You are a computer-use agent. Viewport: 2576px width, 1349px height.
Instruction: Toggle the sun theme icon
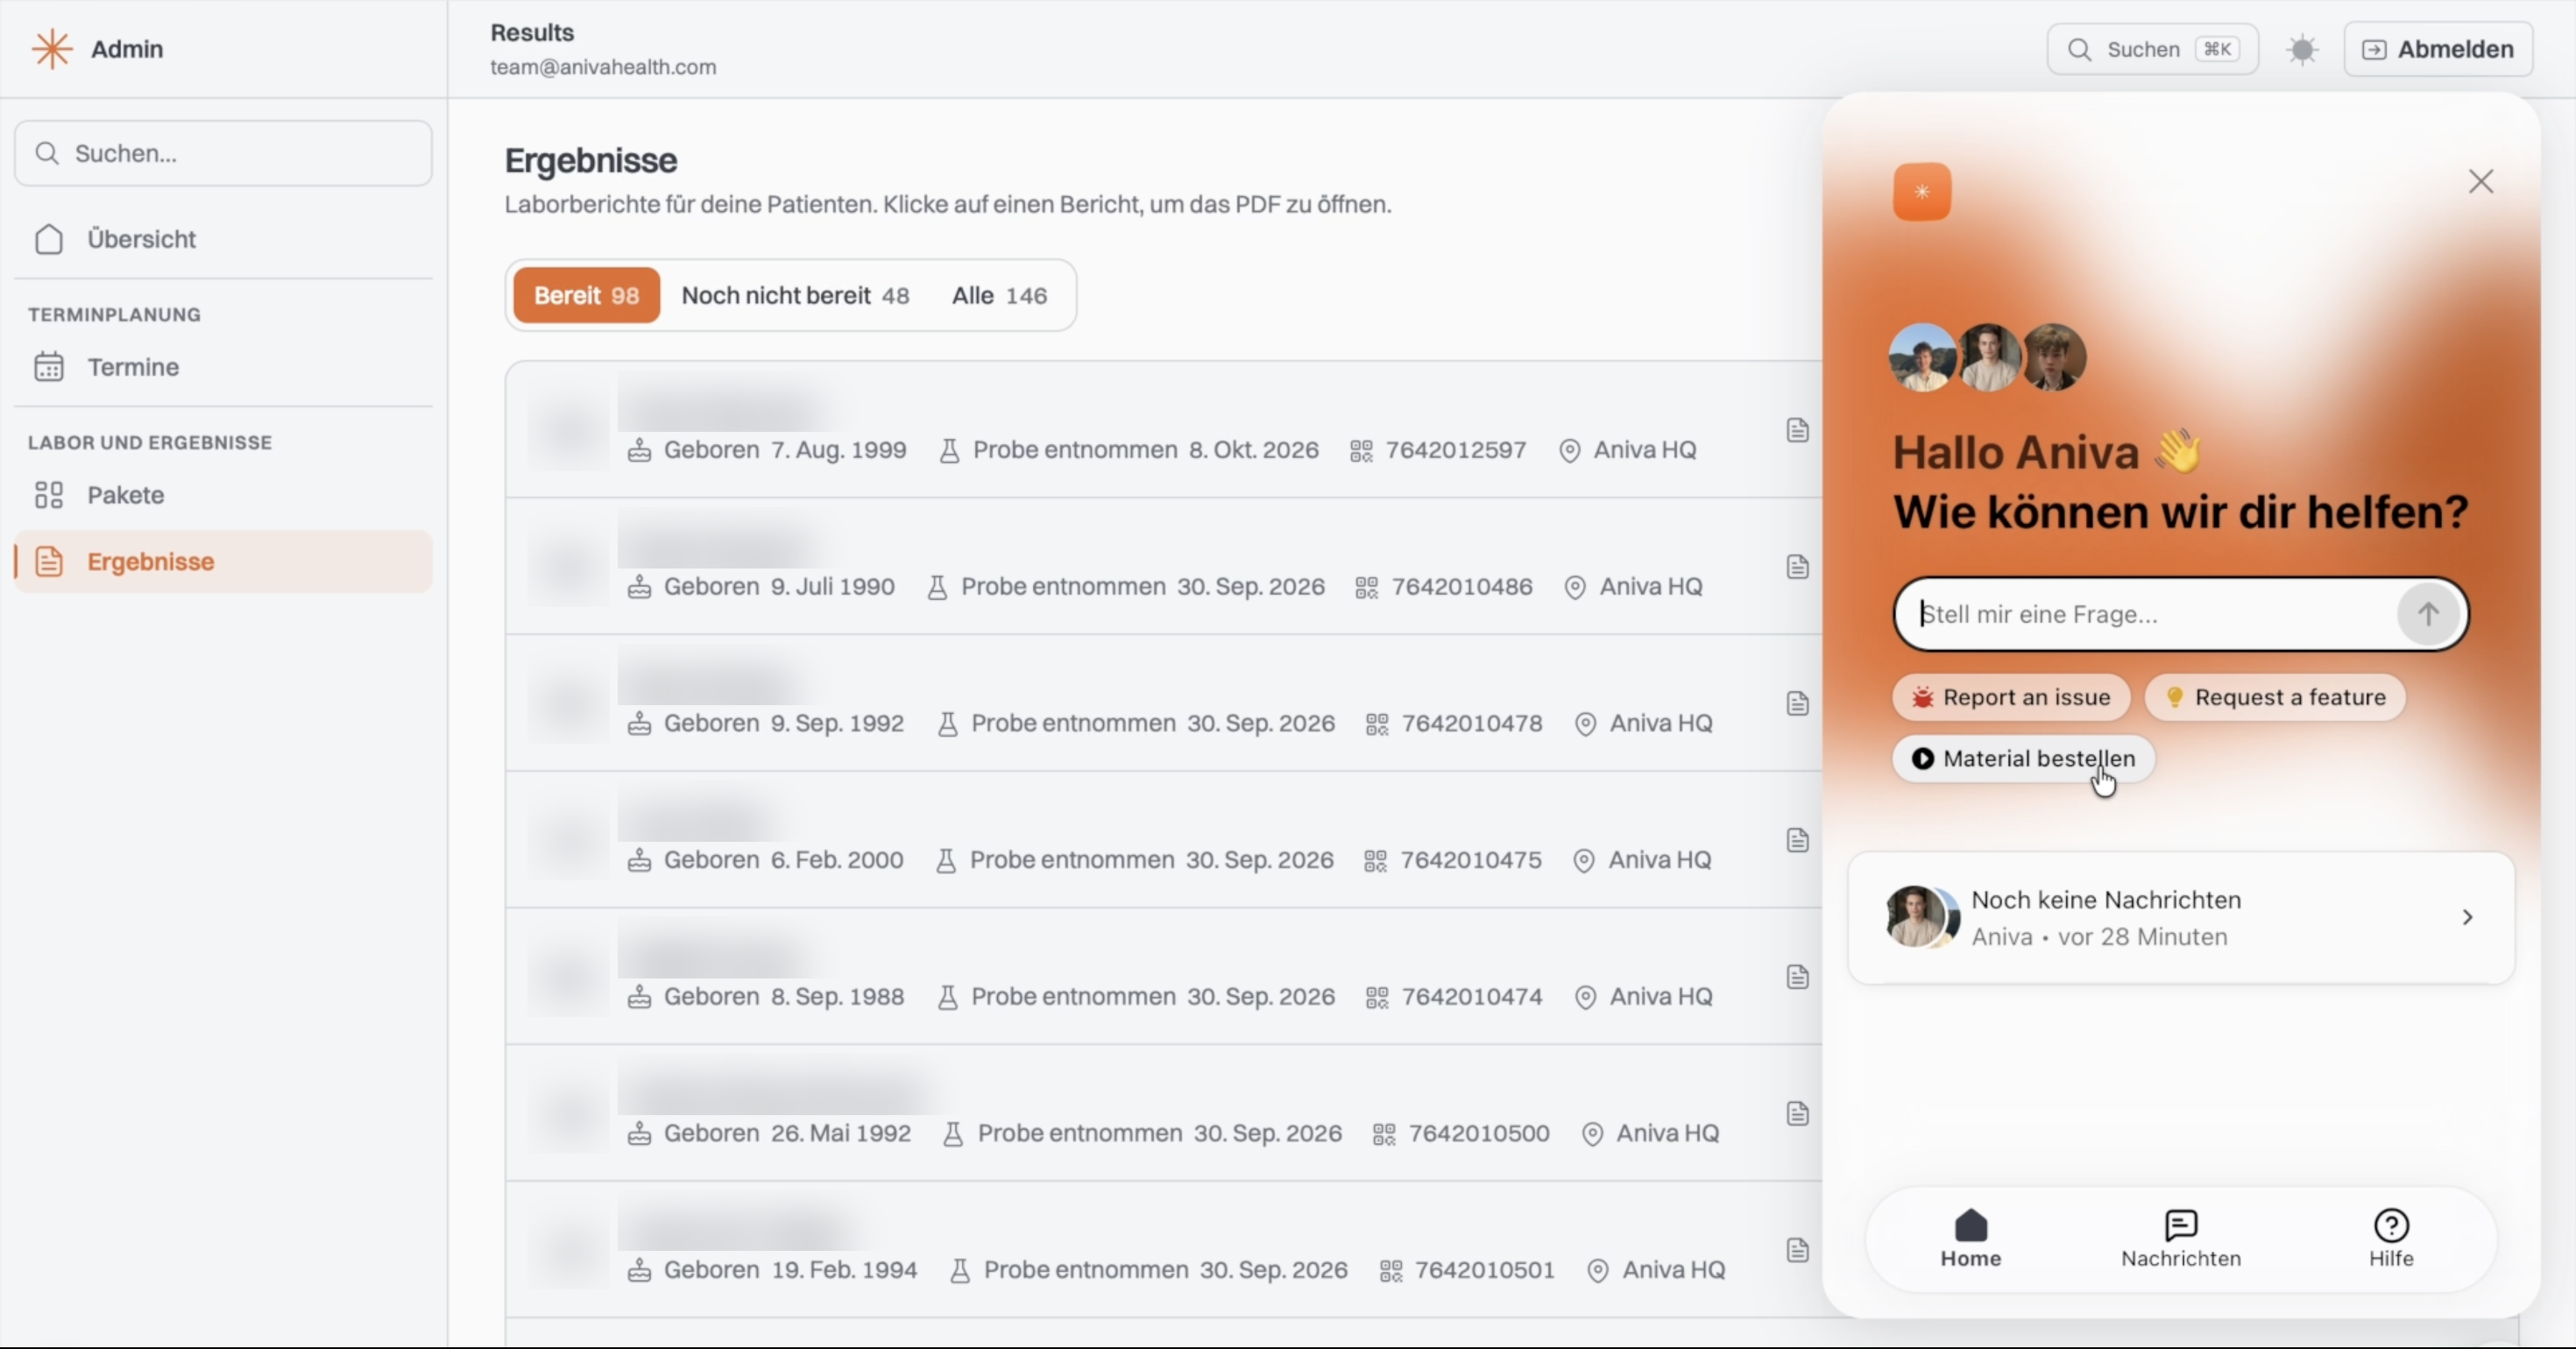(2302, 49)
